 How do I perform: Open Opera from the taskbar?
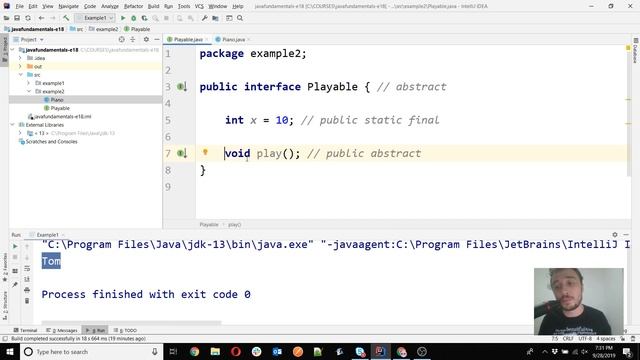tap(236, 351)
